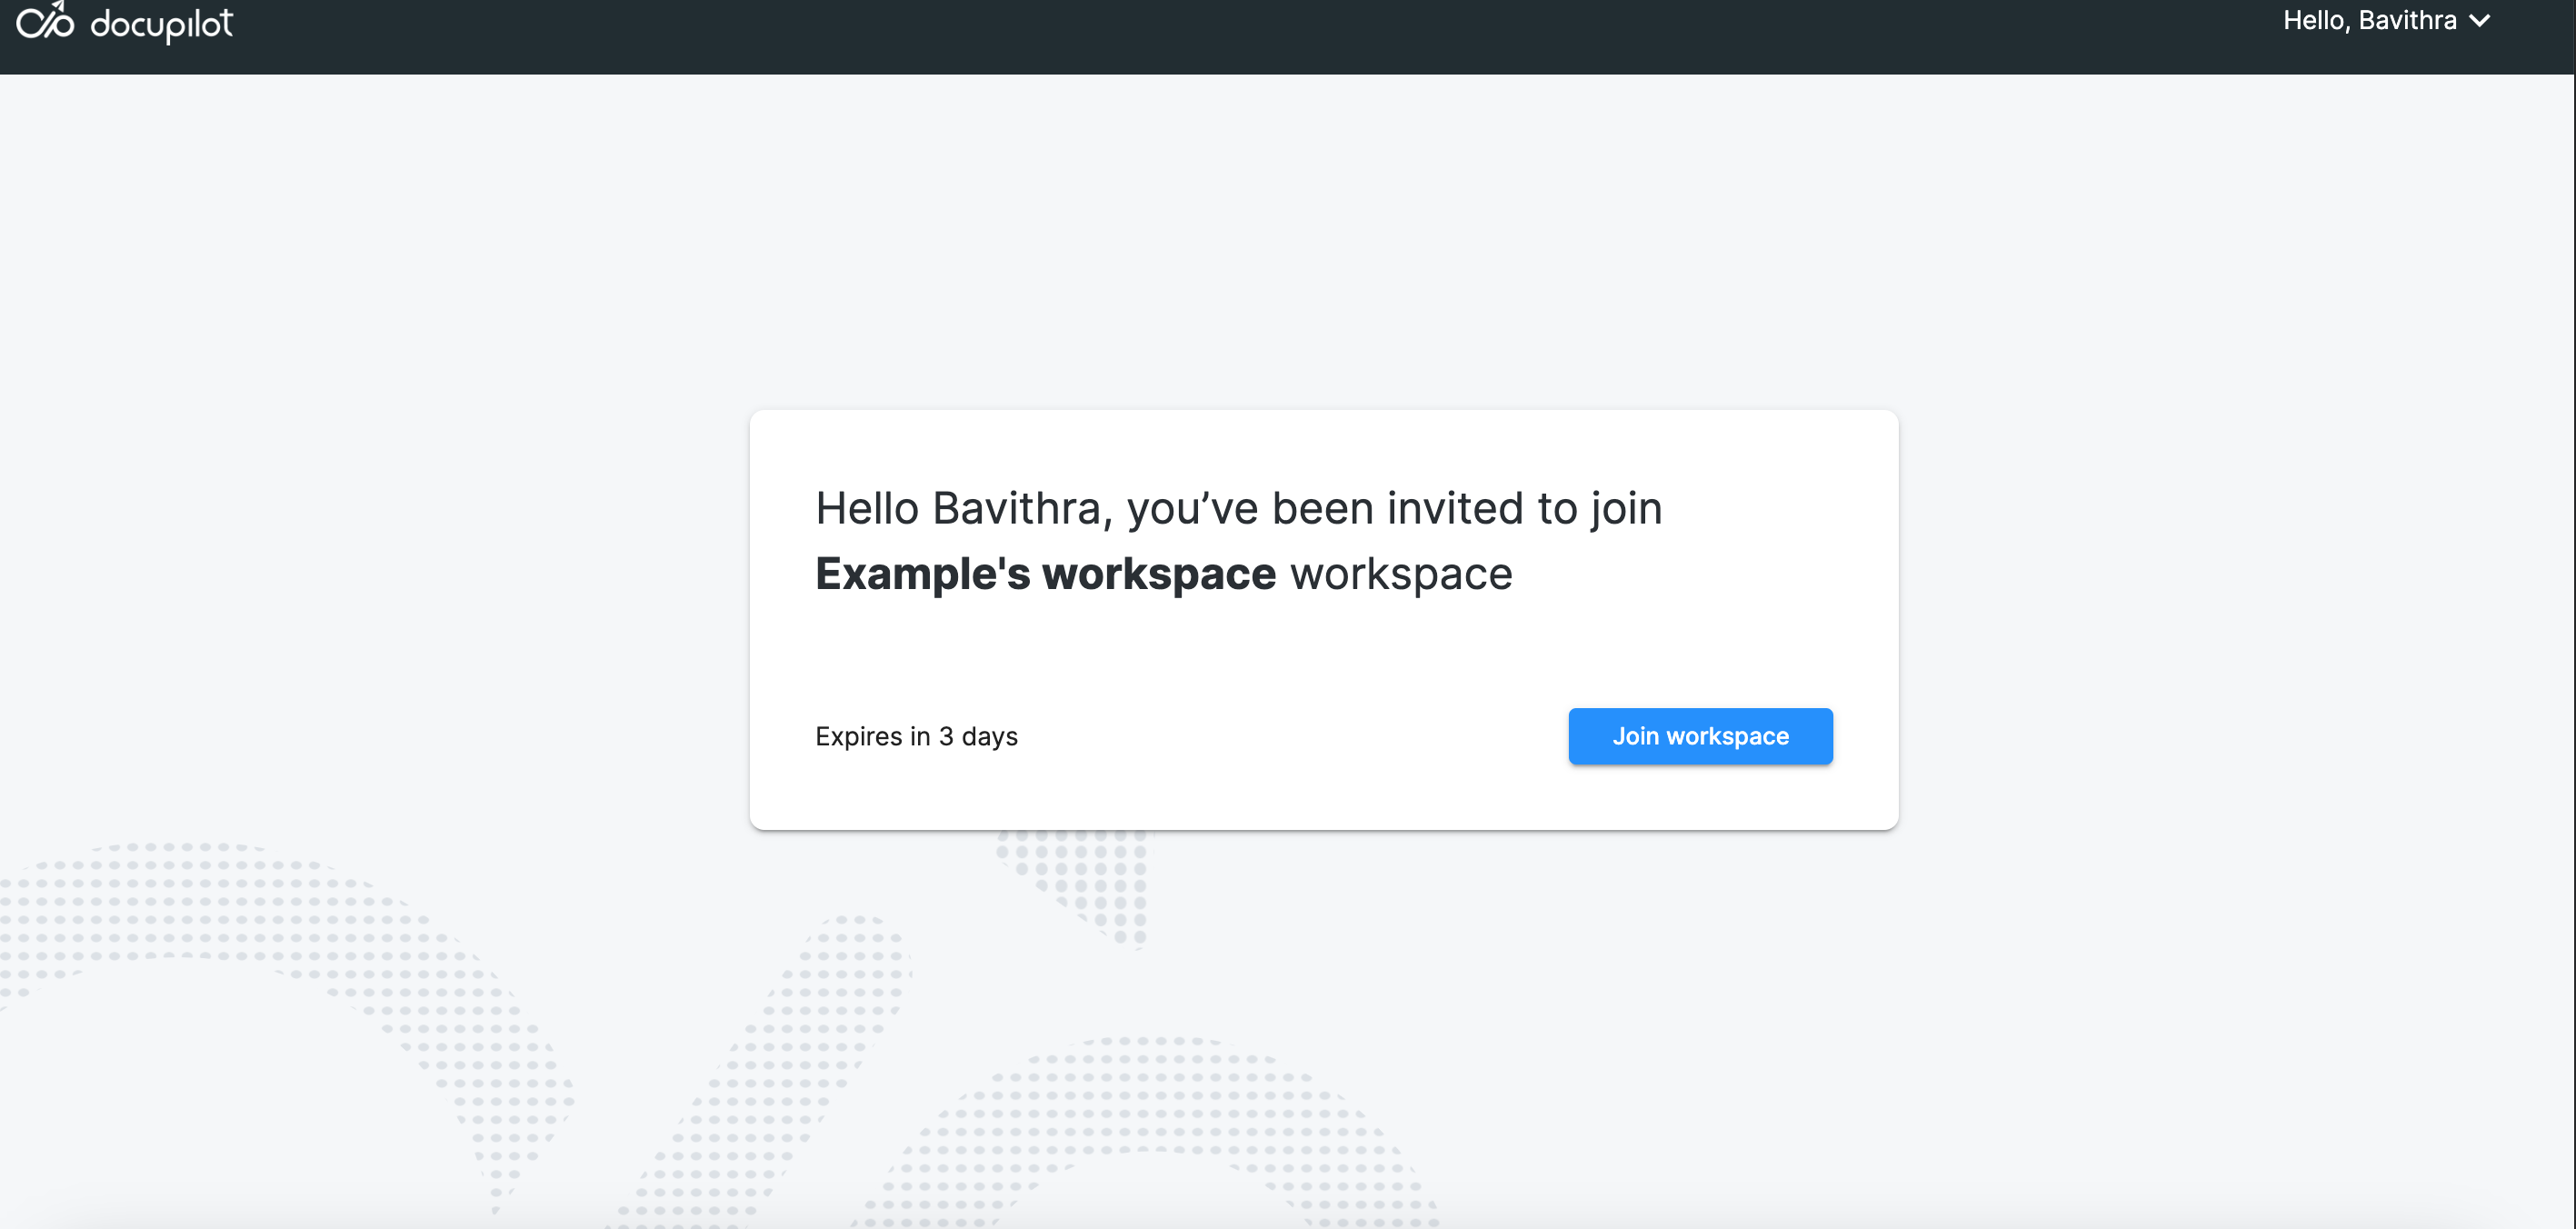Expand the chevron beside Bavithra's name
The width and height of the screenshot is (2576, 1229).
pos(2480,22)
